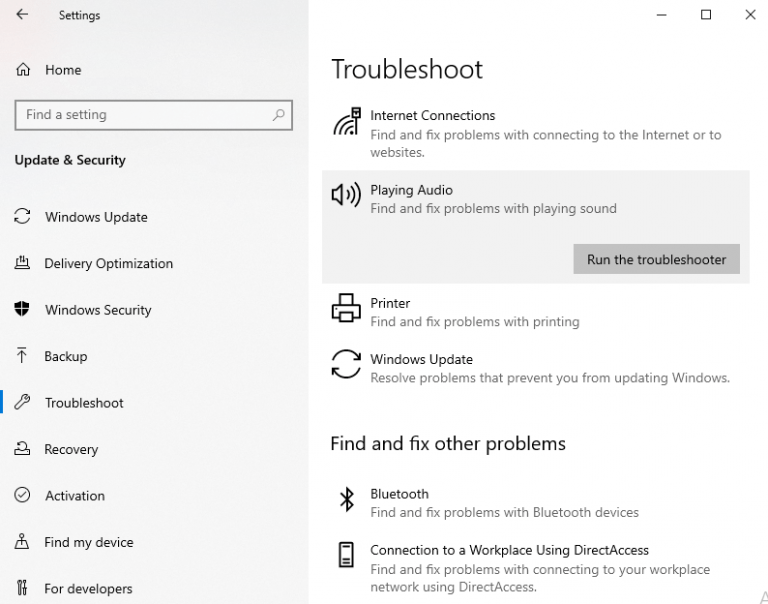Click the 'Update & Security' section heading
Image resolution: width=768 pixels, height=604 pixels.
[70, 160]
